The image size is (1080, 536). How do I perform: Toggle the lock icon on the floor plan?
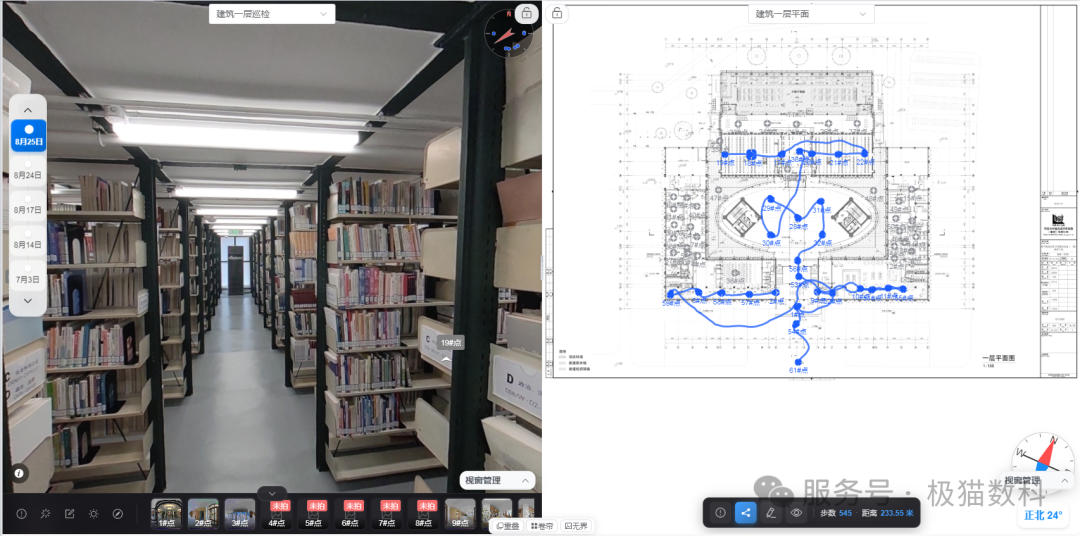tap(557, 13)
